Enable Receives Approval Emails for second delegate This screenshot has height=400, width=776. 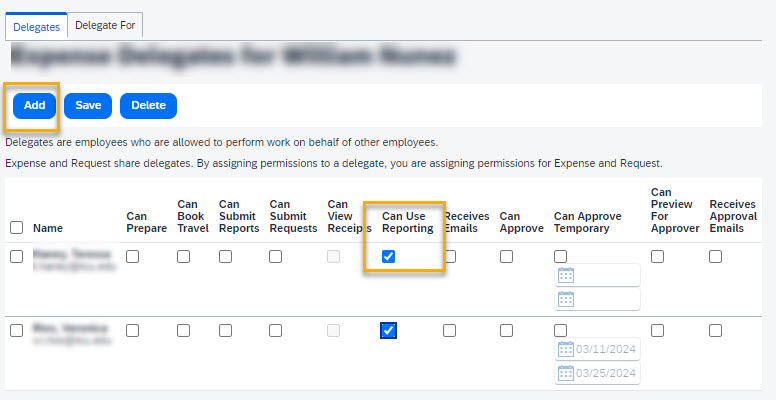point(715,331)
